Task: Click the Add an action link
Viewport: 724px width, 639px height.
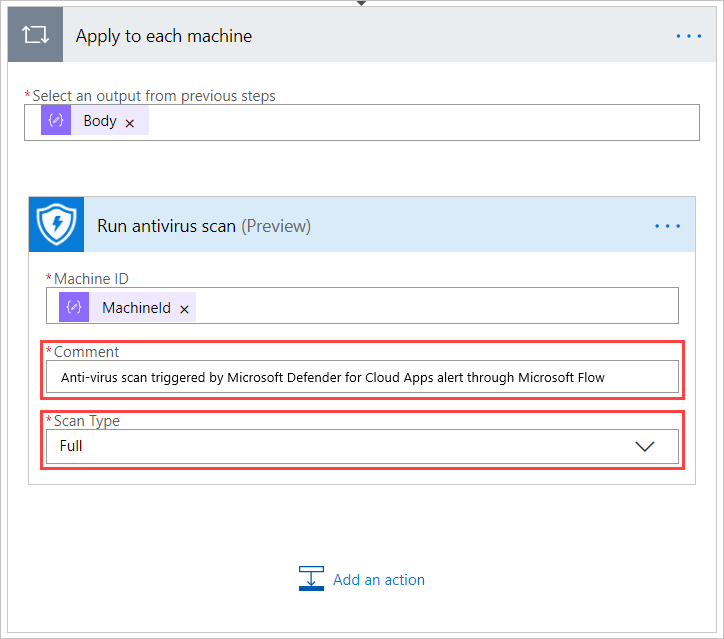Action: click(x=379, y=579)
